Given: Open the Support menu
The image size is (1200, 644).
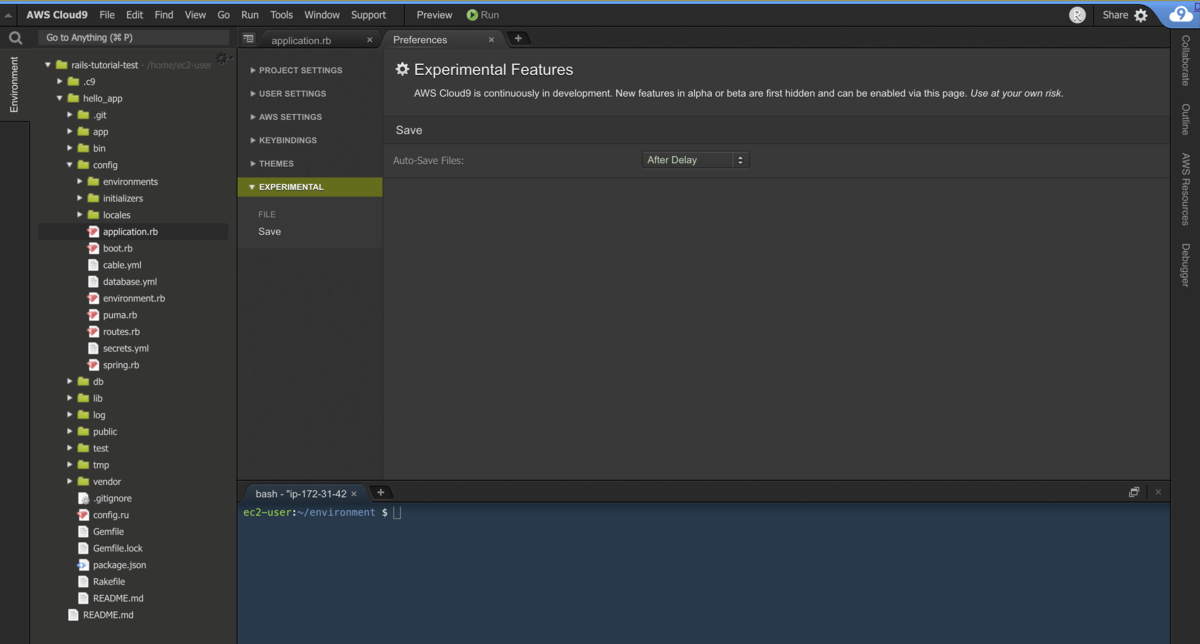Looking at the screenshot, I should point(368,15).
